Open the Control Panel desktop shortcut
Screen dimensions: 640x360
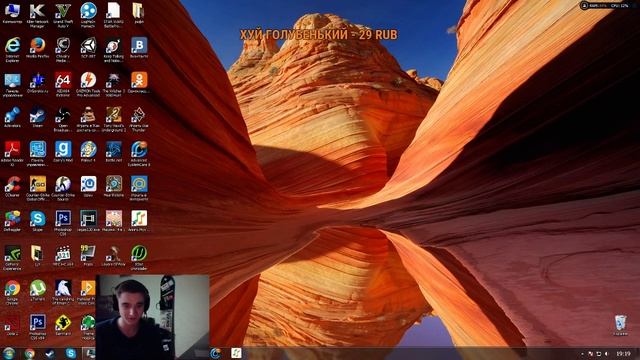pyautogui.click(x=12, y=84)
